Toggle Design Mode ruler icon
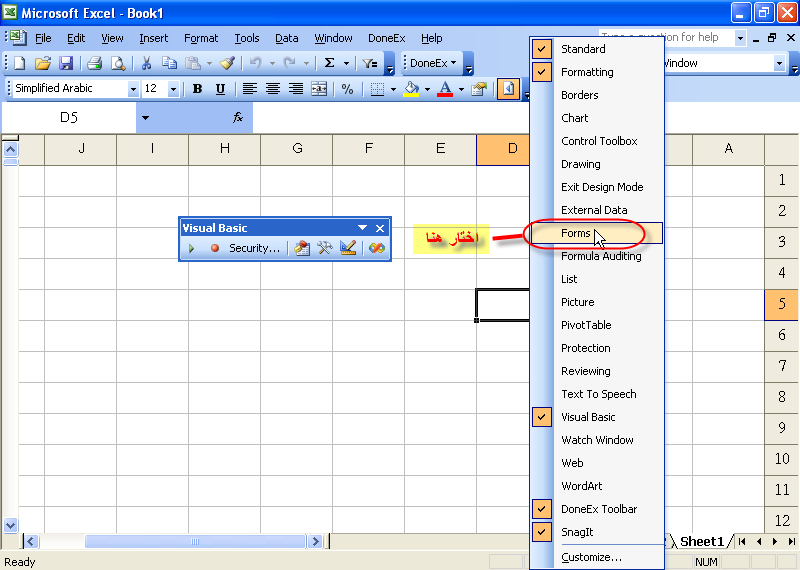800x570 pixels. tap(348, 249)
